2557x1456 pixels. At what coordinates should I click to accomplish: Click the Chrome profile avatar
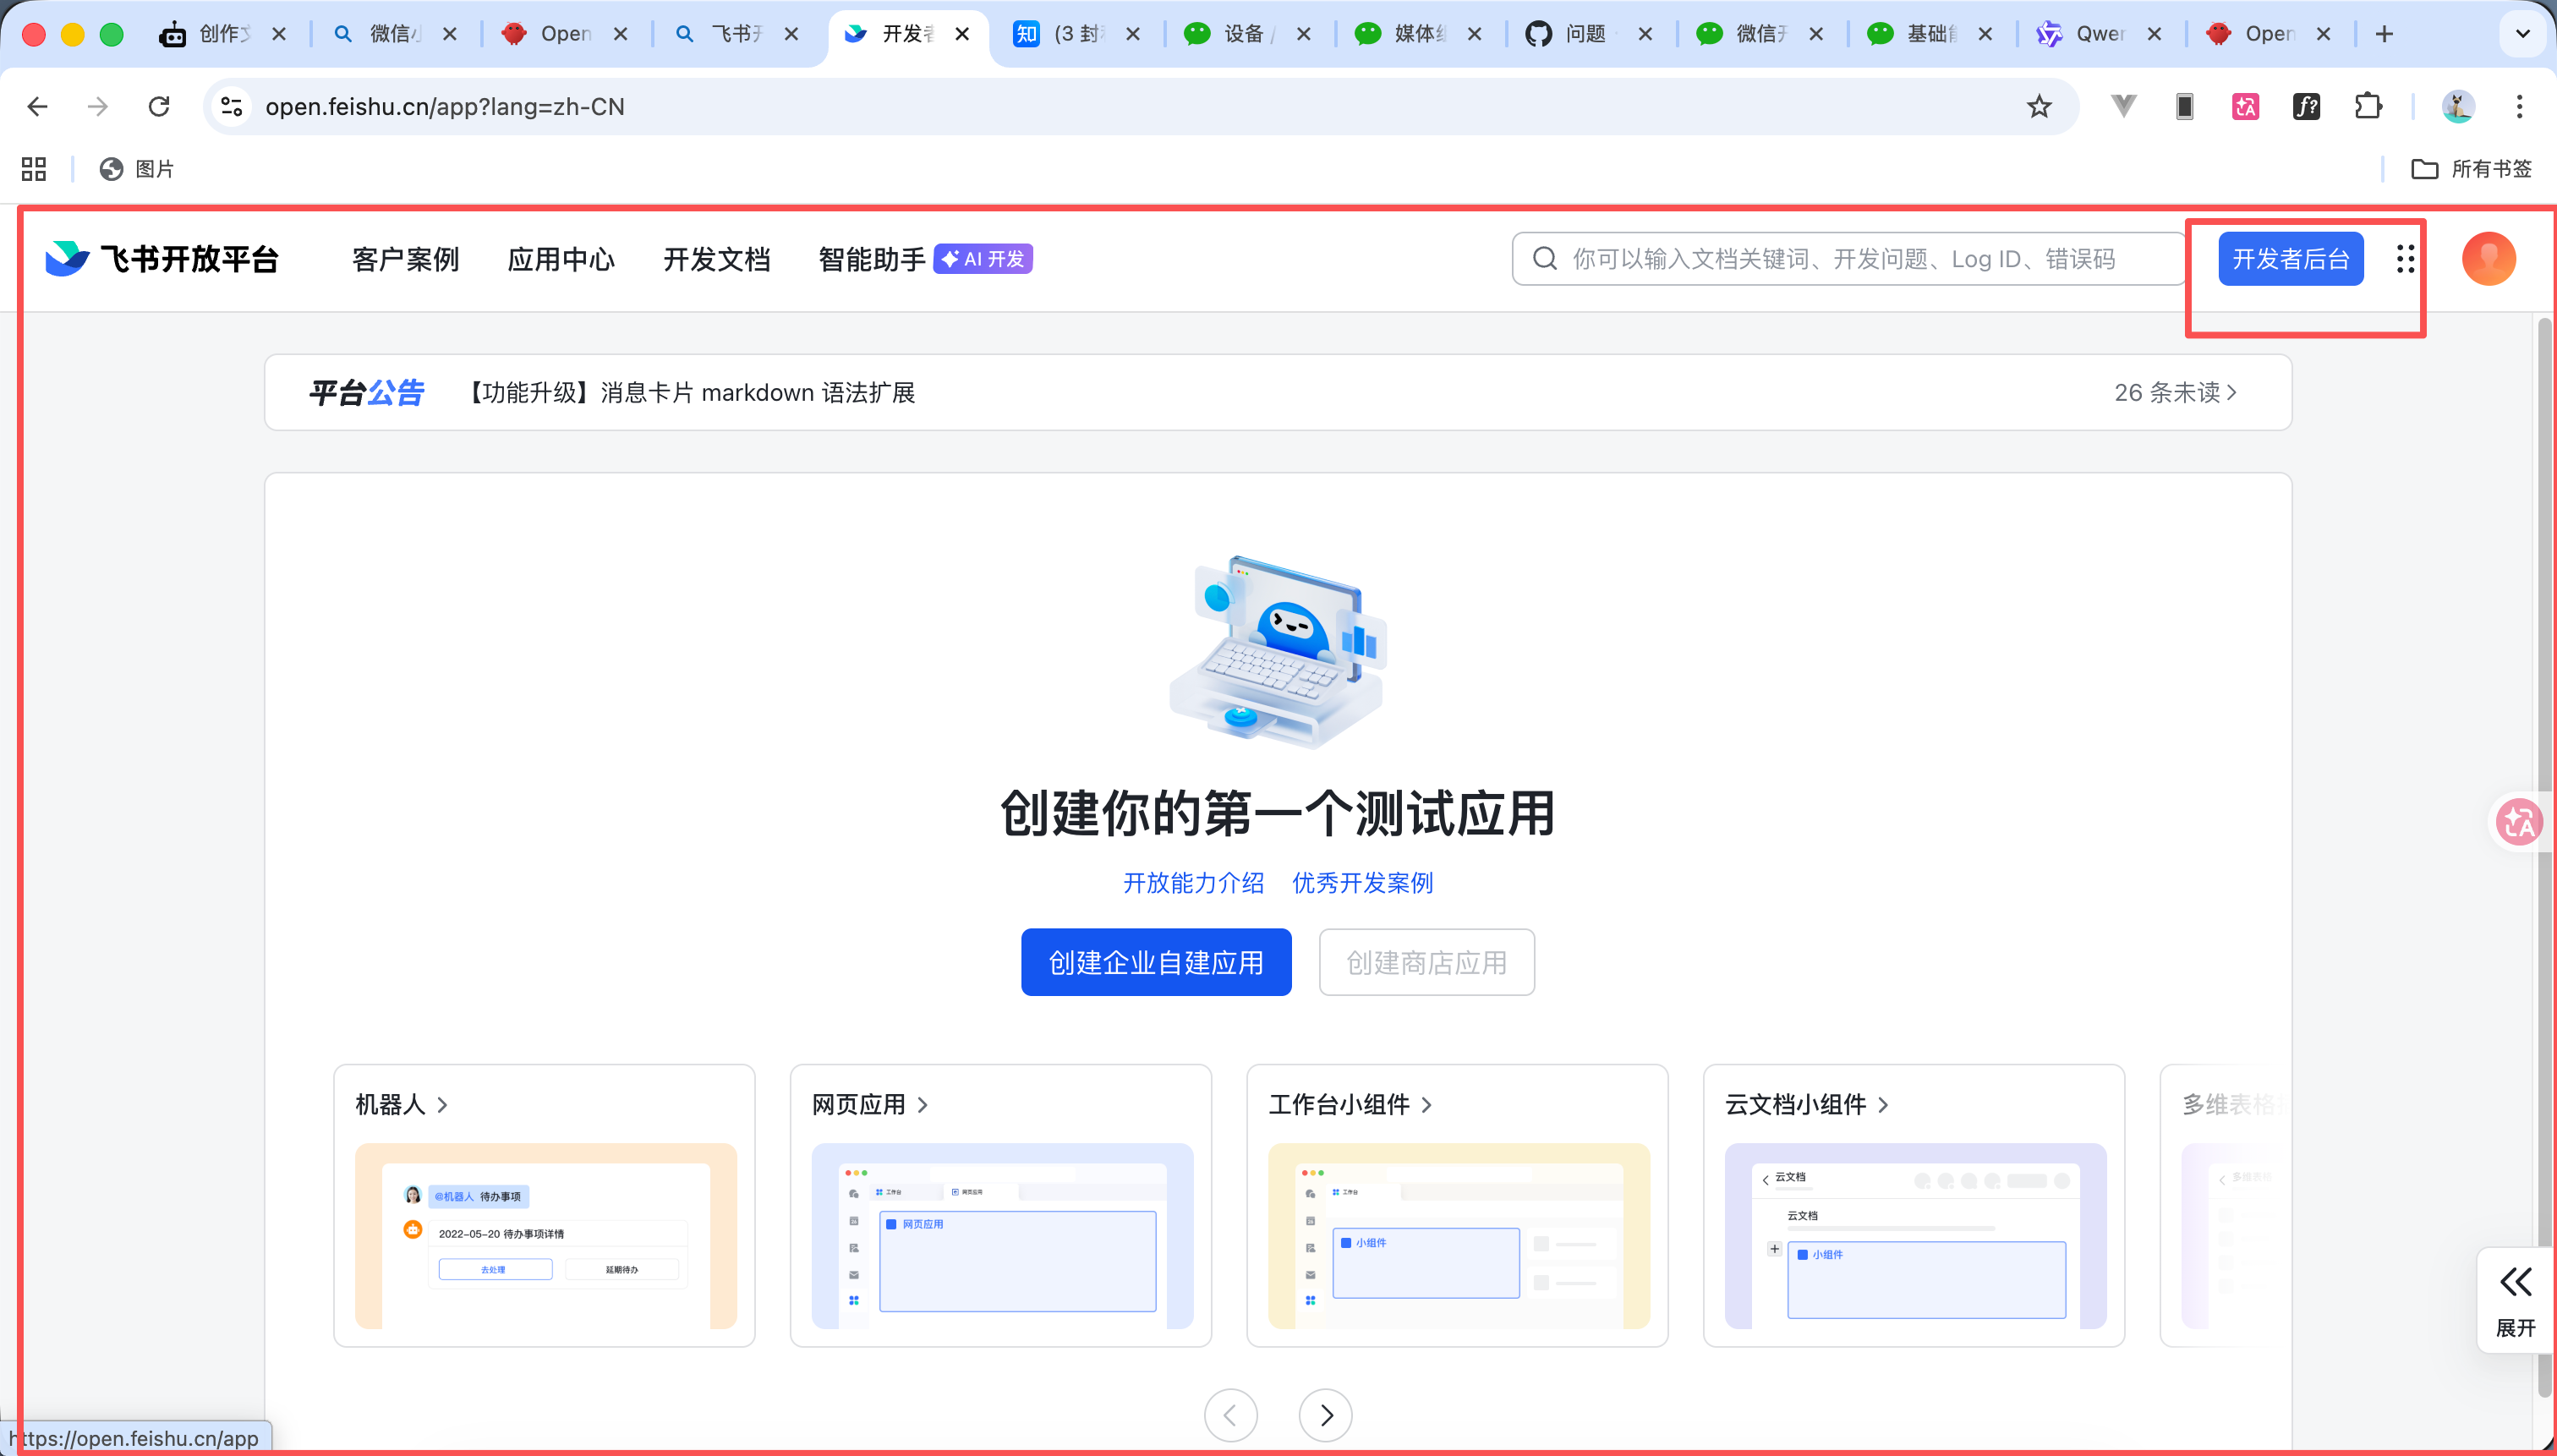click(x=2458, y=106)
